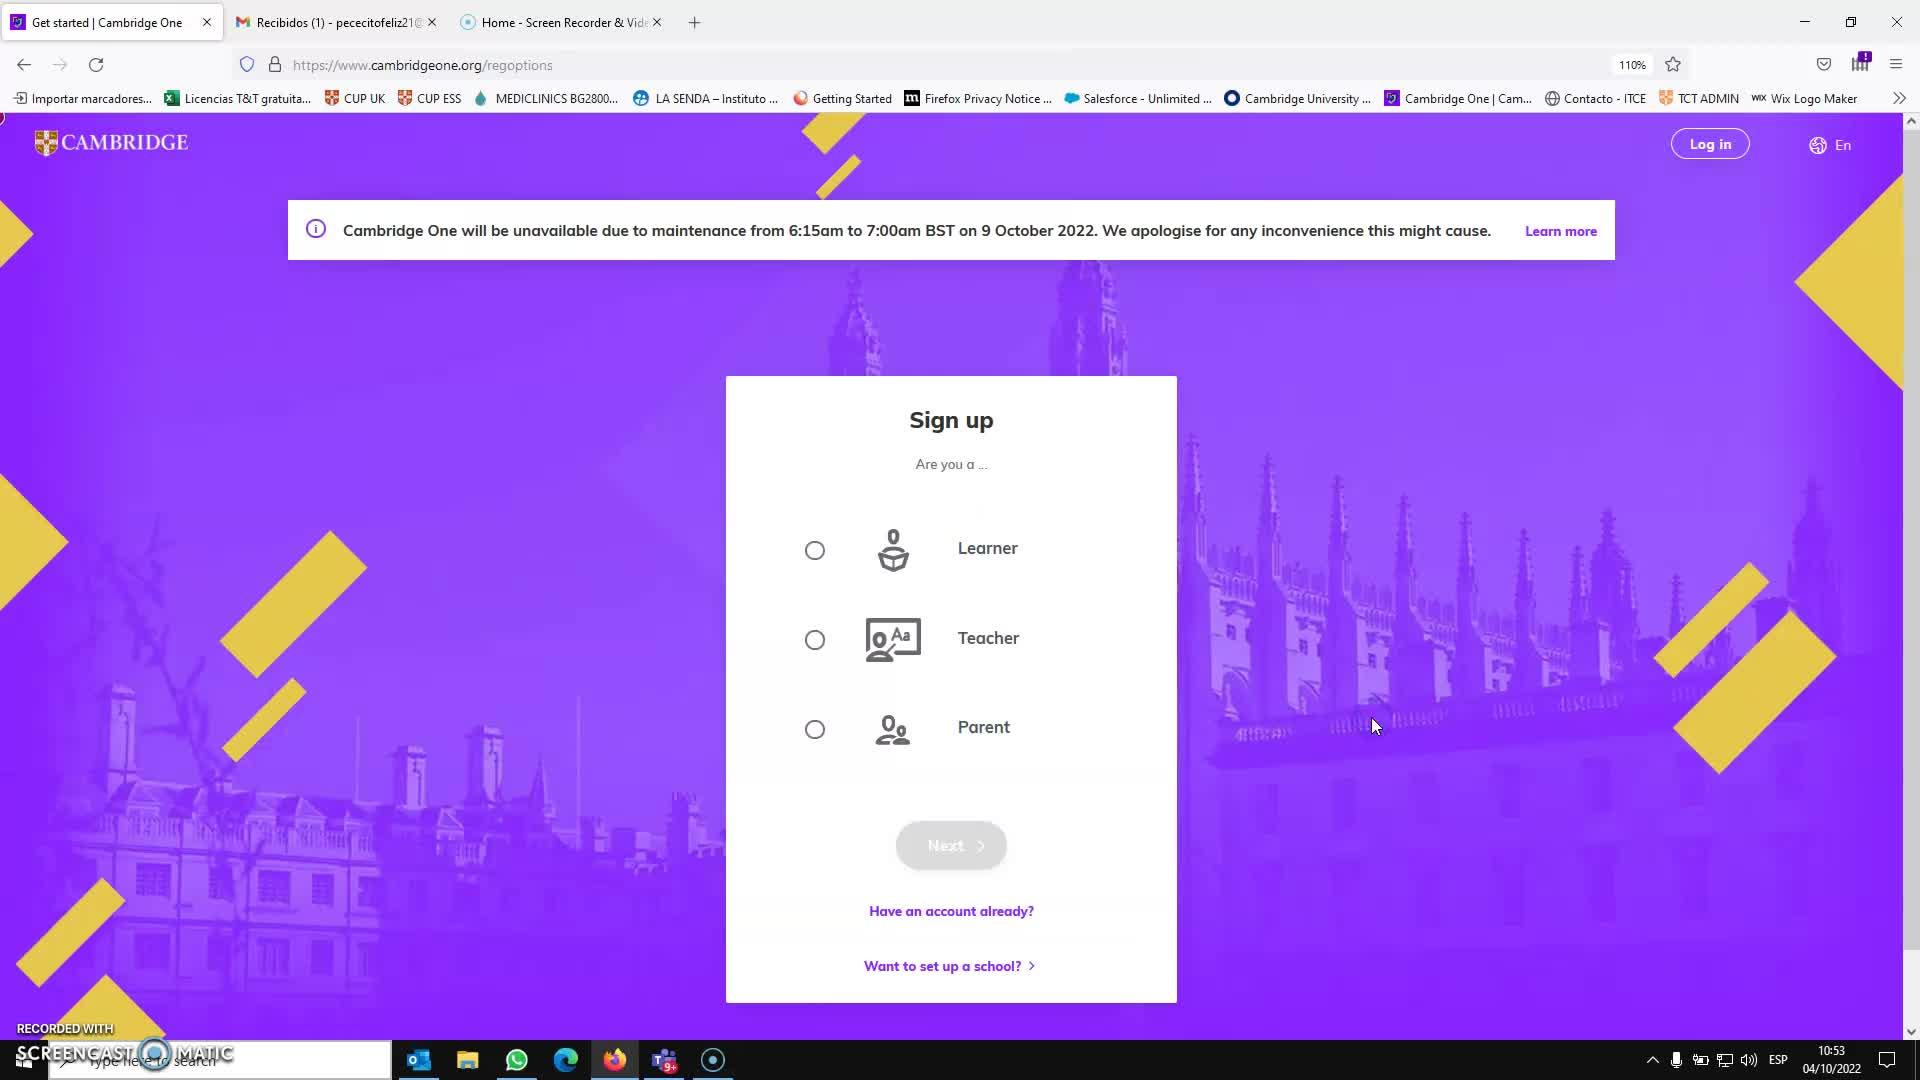
Task: Select the Learner radio button
Action: click(x=815, y=550)
